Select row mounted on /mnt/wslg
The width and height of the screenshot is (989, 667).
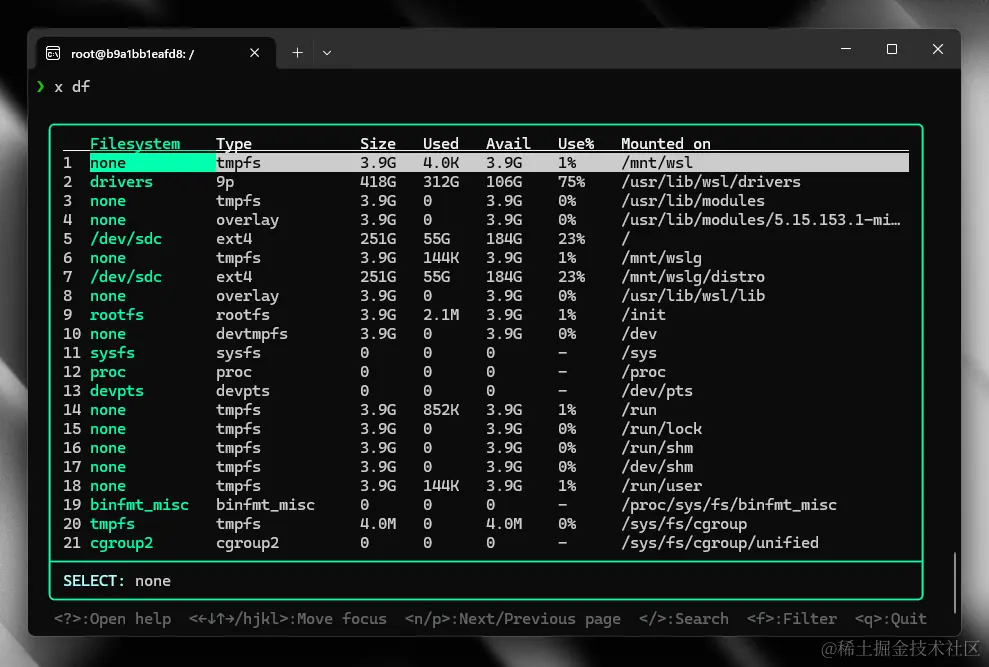pos(486,257)
